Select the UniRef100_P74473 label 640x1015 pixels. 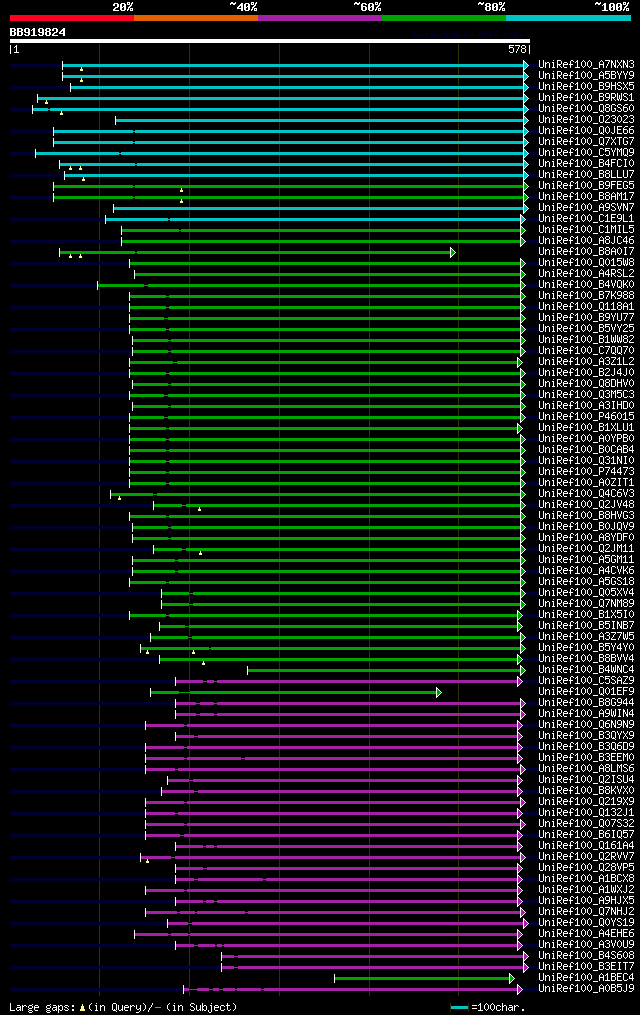[586, 472]
